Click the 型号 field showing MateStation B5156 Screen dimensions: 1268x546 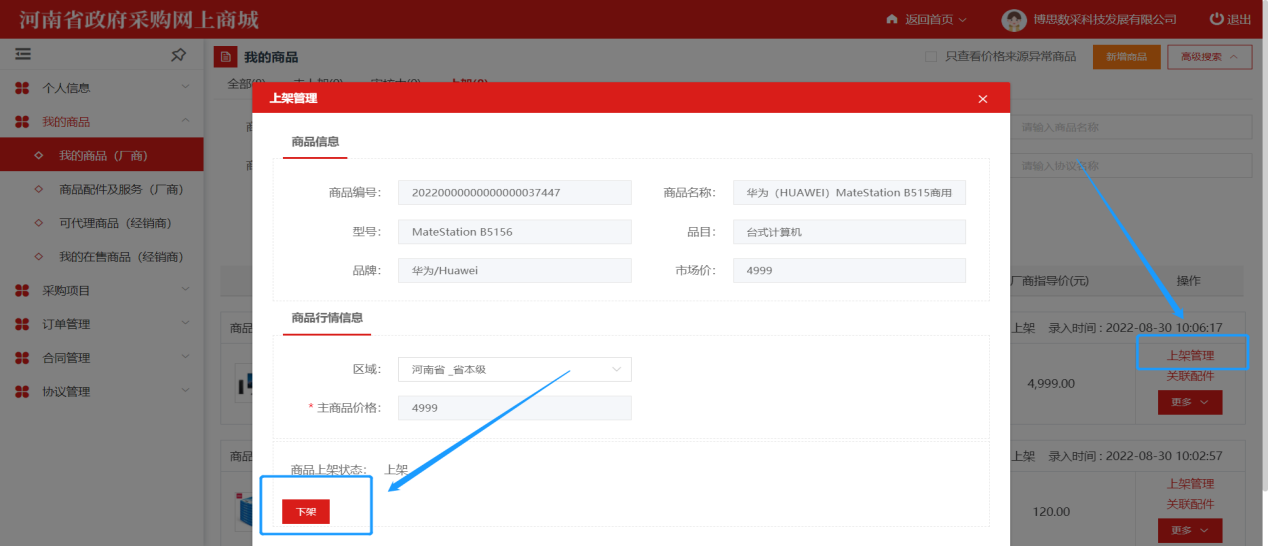[515, 232]
